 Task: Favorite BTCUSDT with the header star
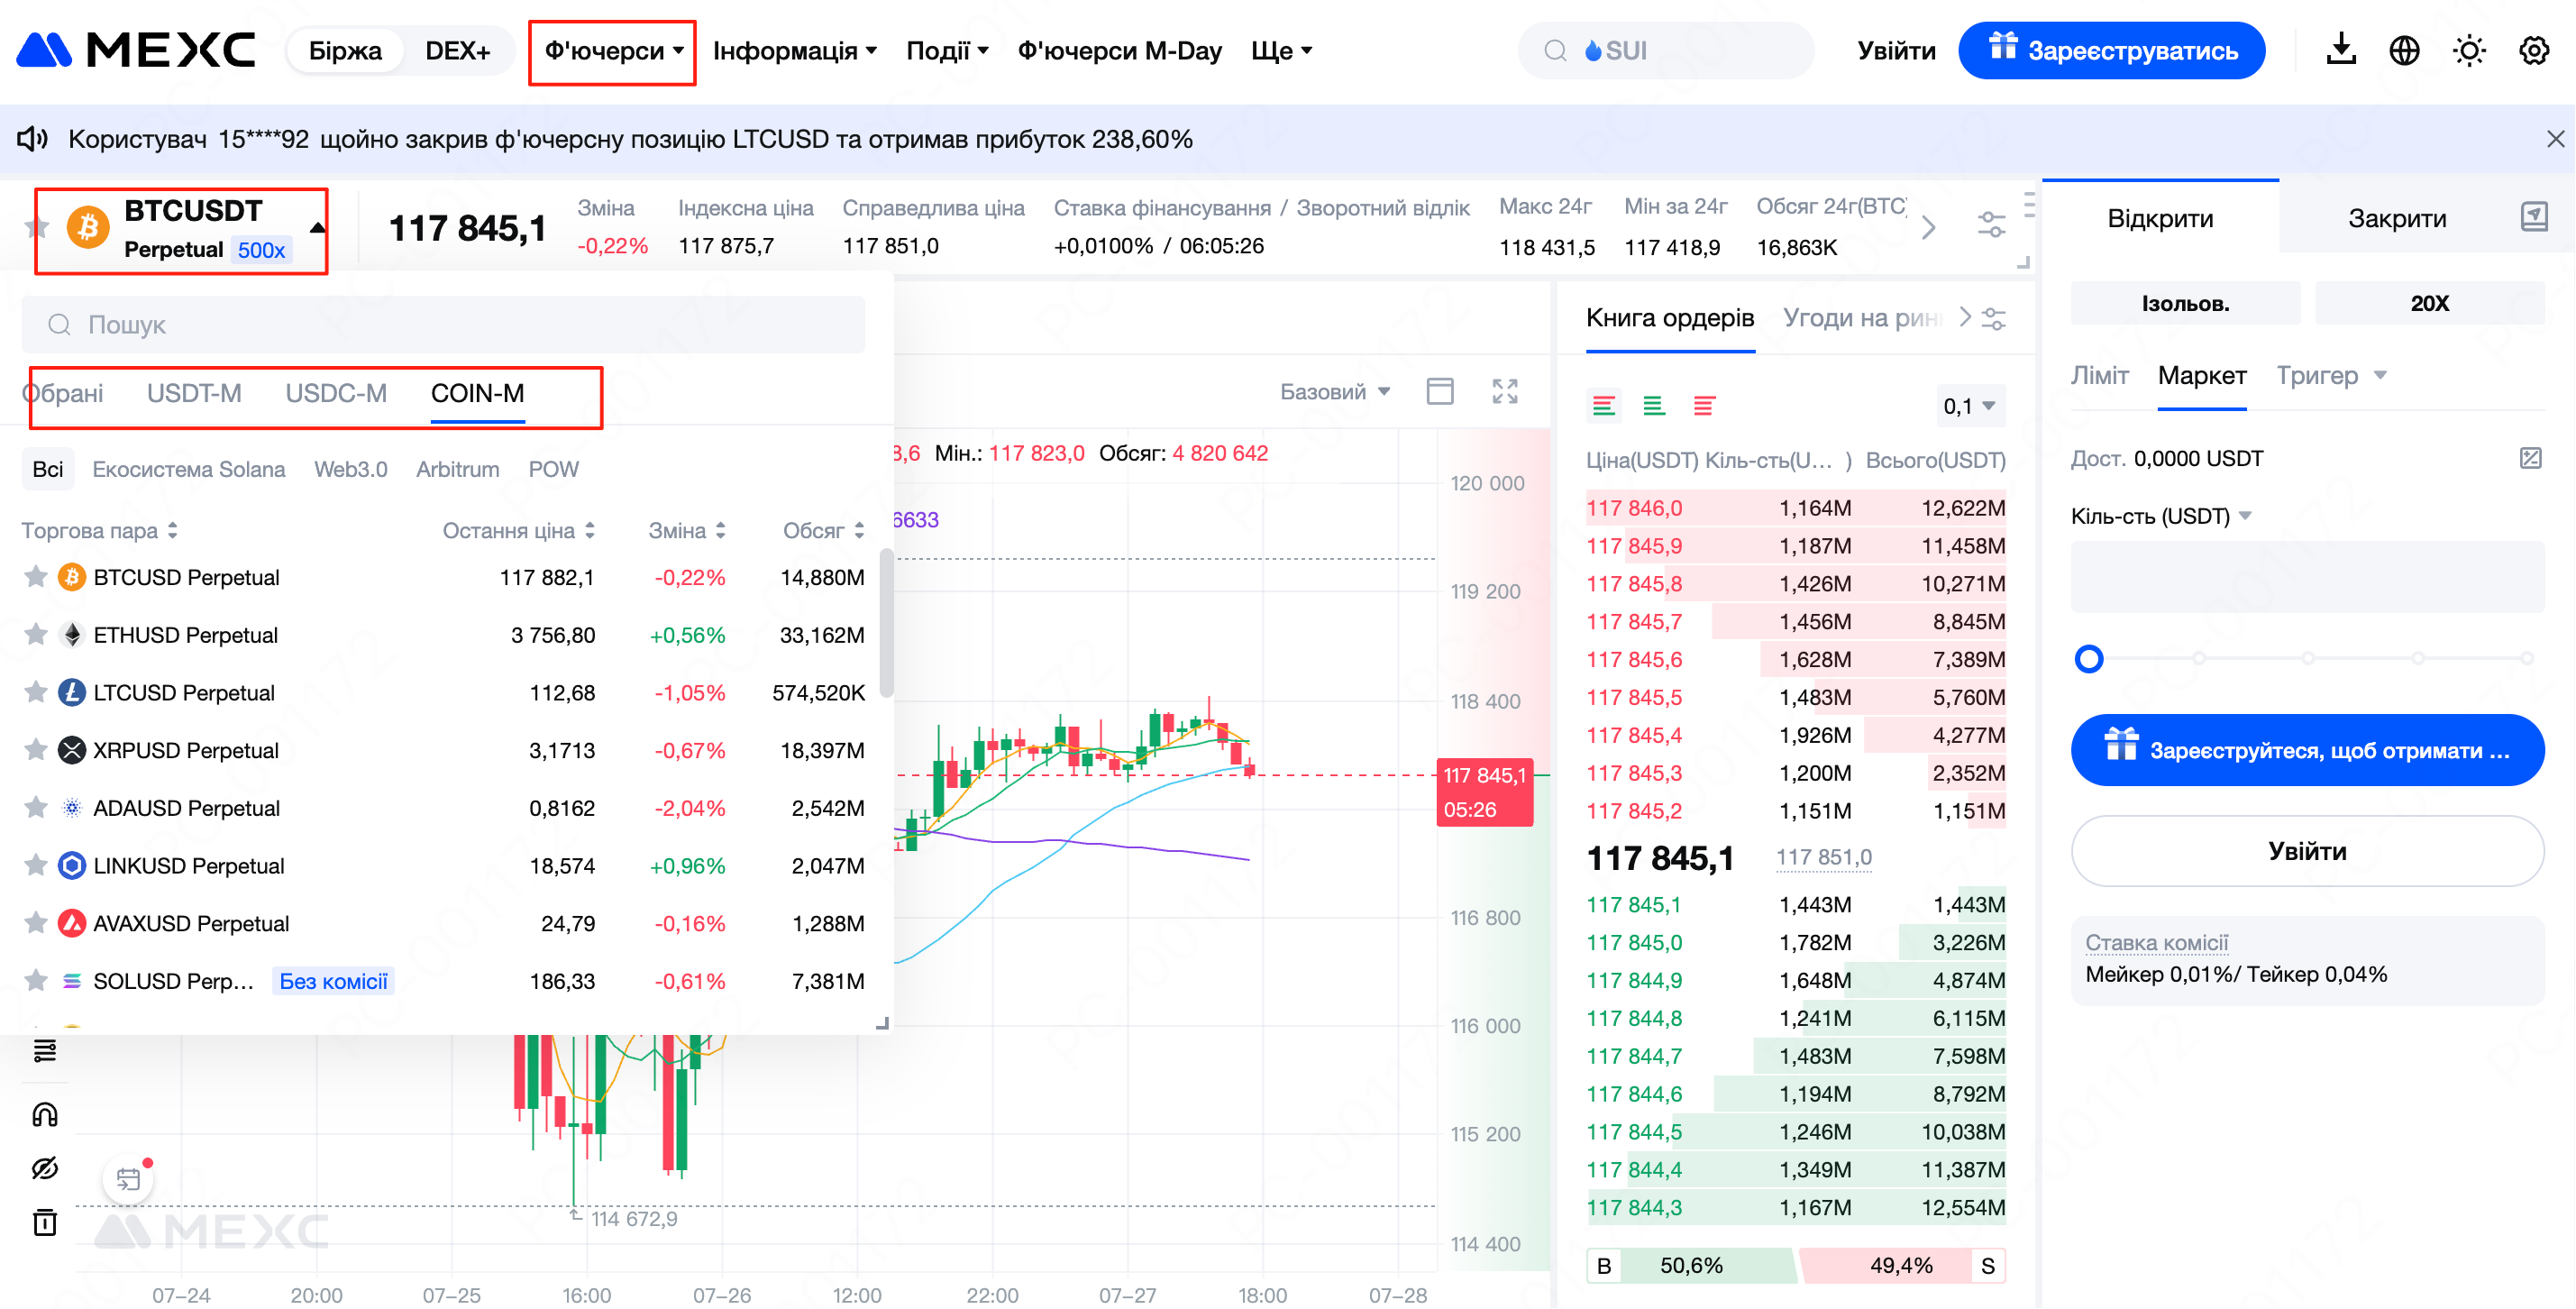coord(37,228)
